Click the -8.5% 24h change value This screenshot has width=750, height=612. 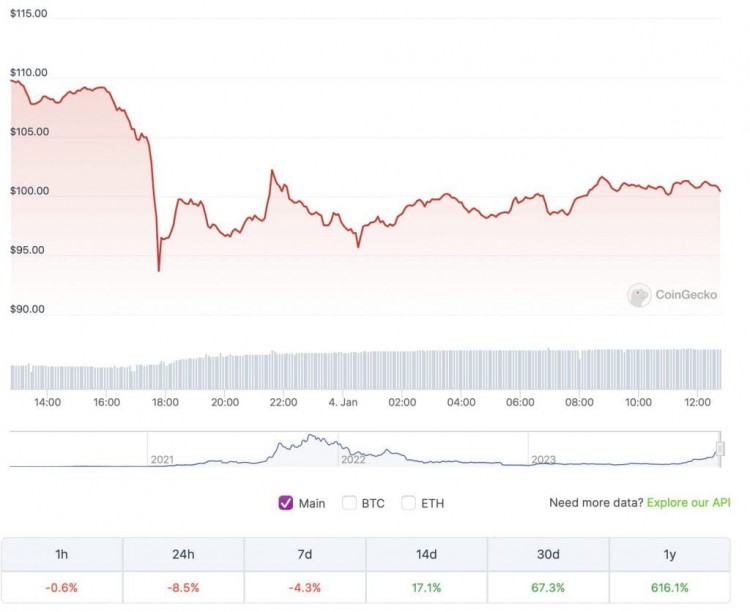[183, 587]
